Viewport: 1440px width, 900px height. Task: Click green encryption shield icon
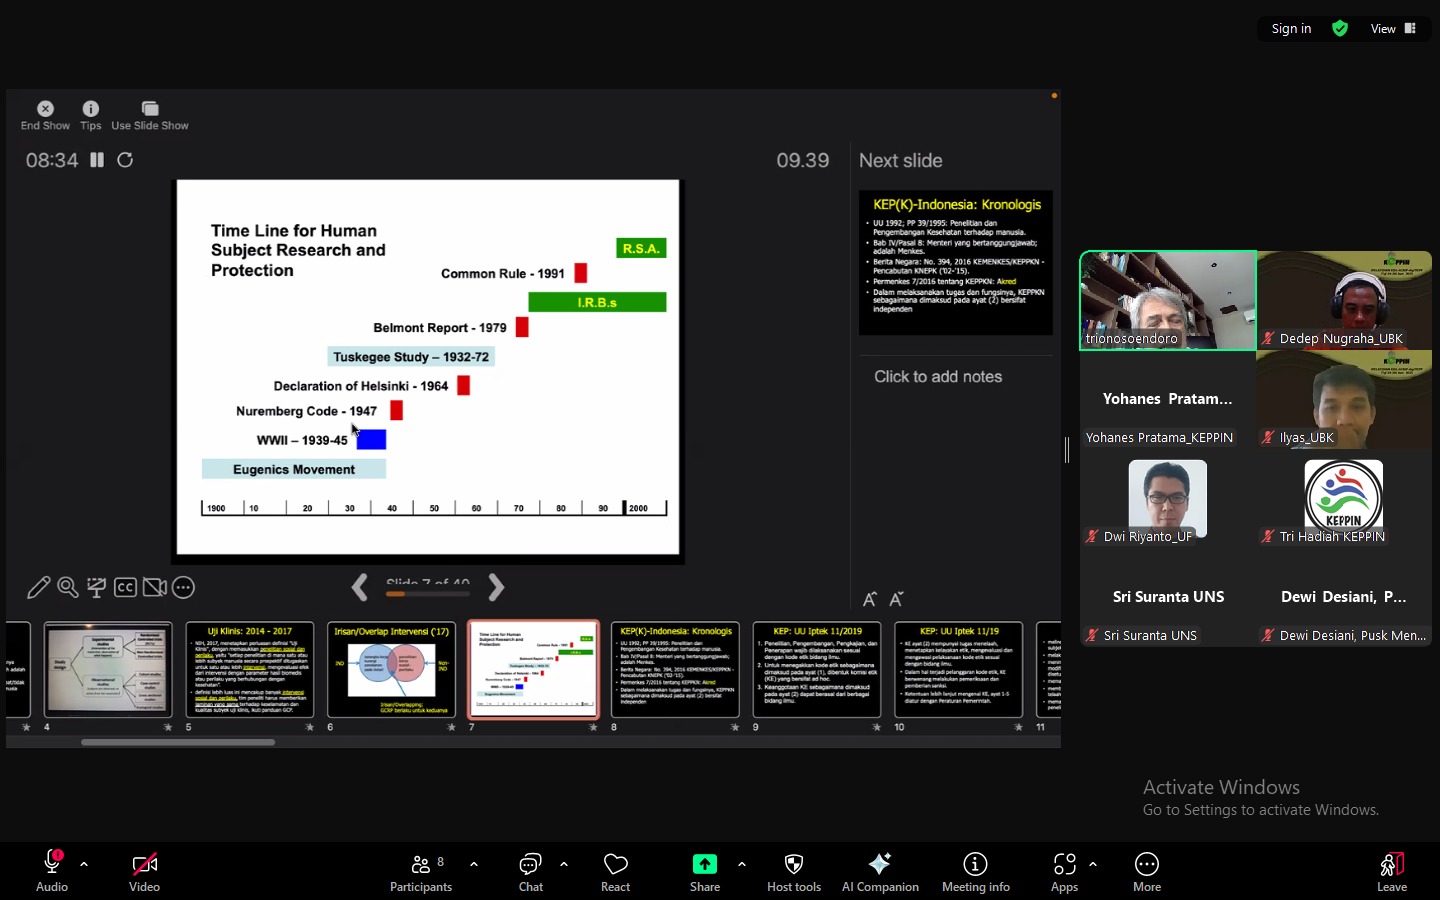coord(1340,29)
